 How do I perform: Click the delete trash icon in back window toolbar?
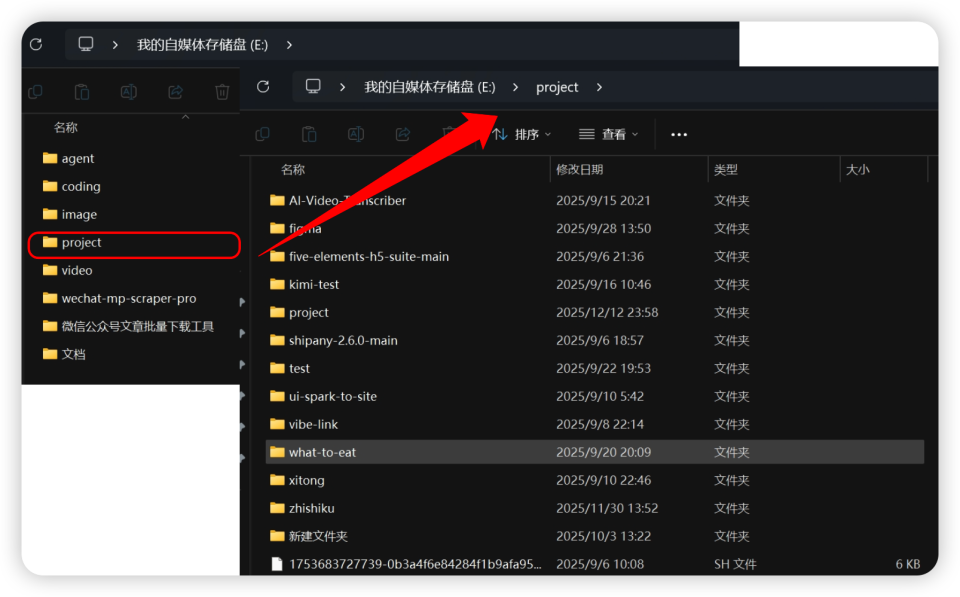click(222, 92)
